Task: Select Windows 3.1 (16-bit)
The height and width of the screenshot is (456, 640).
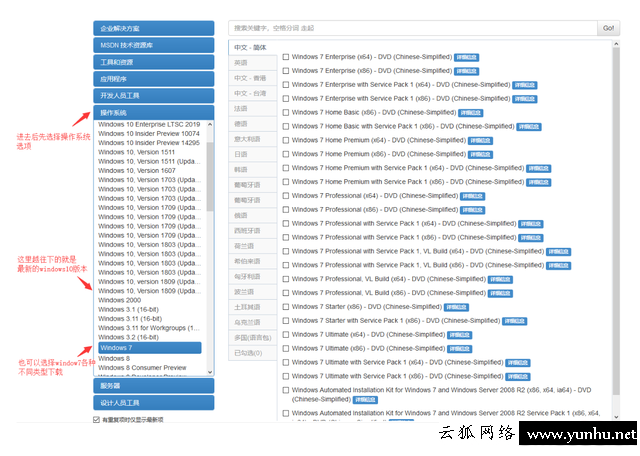Action: click(128, 309)
